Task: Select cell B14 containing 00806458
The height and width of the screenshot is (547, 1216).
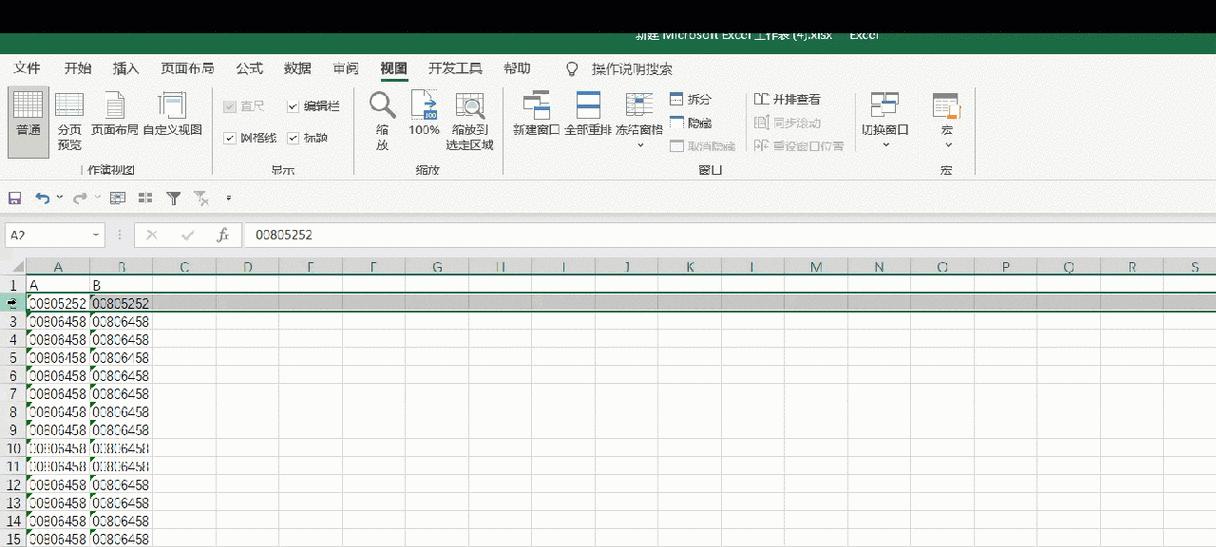Action: coord(121,520)
